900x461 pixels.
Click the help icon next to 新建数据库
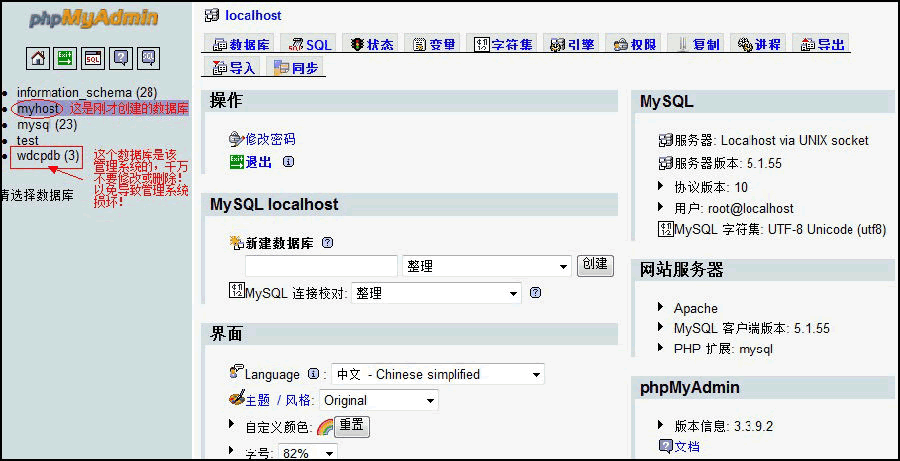327,243
